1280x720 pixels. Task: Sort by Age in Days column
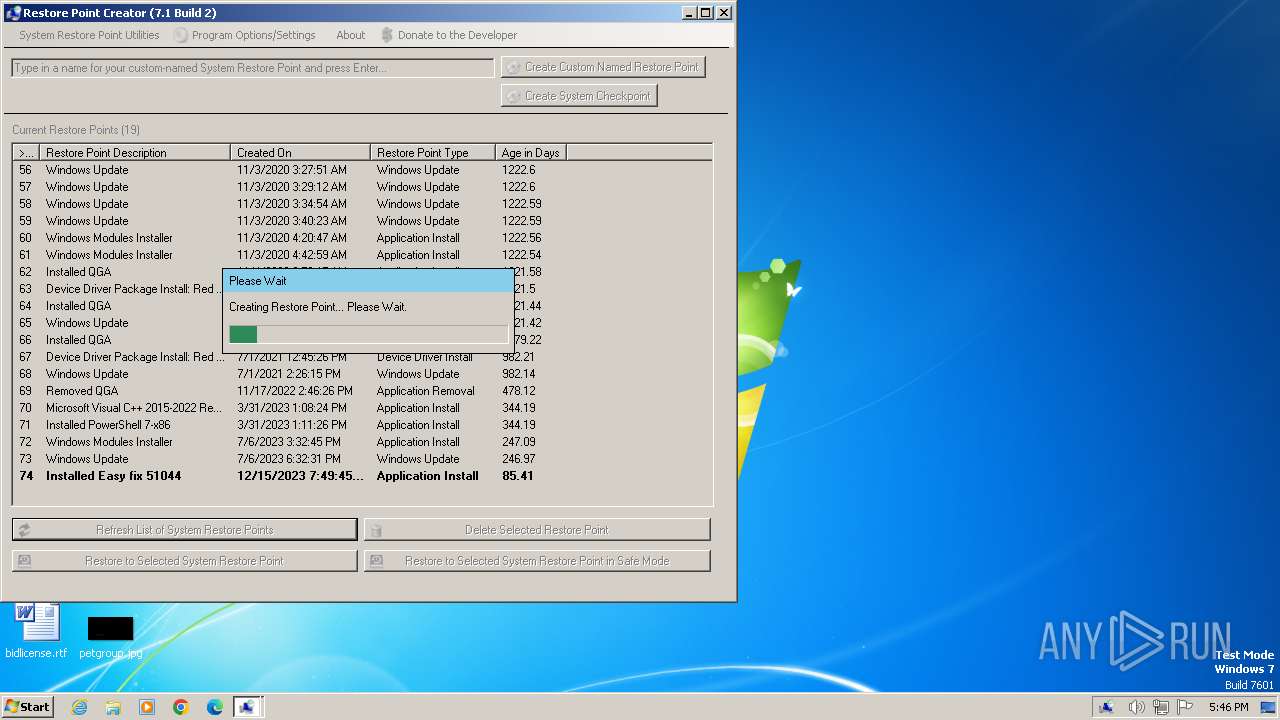(530, 153)
